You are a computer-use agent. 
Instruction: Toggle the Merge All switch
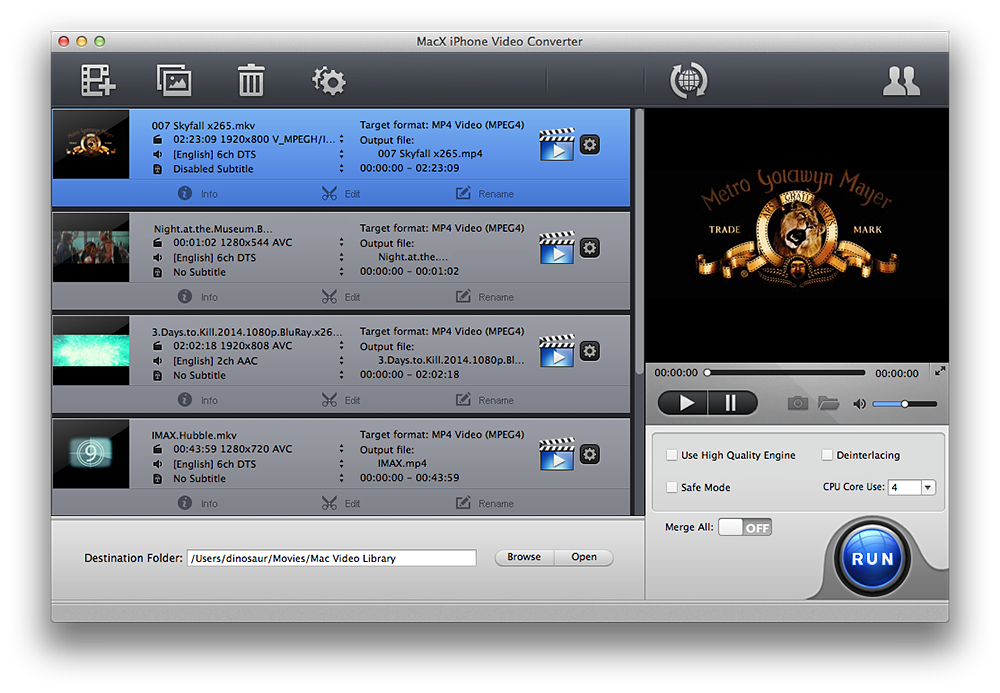coord(745,527)
